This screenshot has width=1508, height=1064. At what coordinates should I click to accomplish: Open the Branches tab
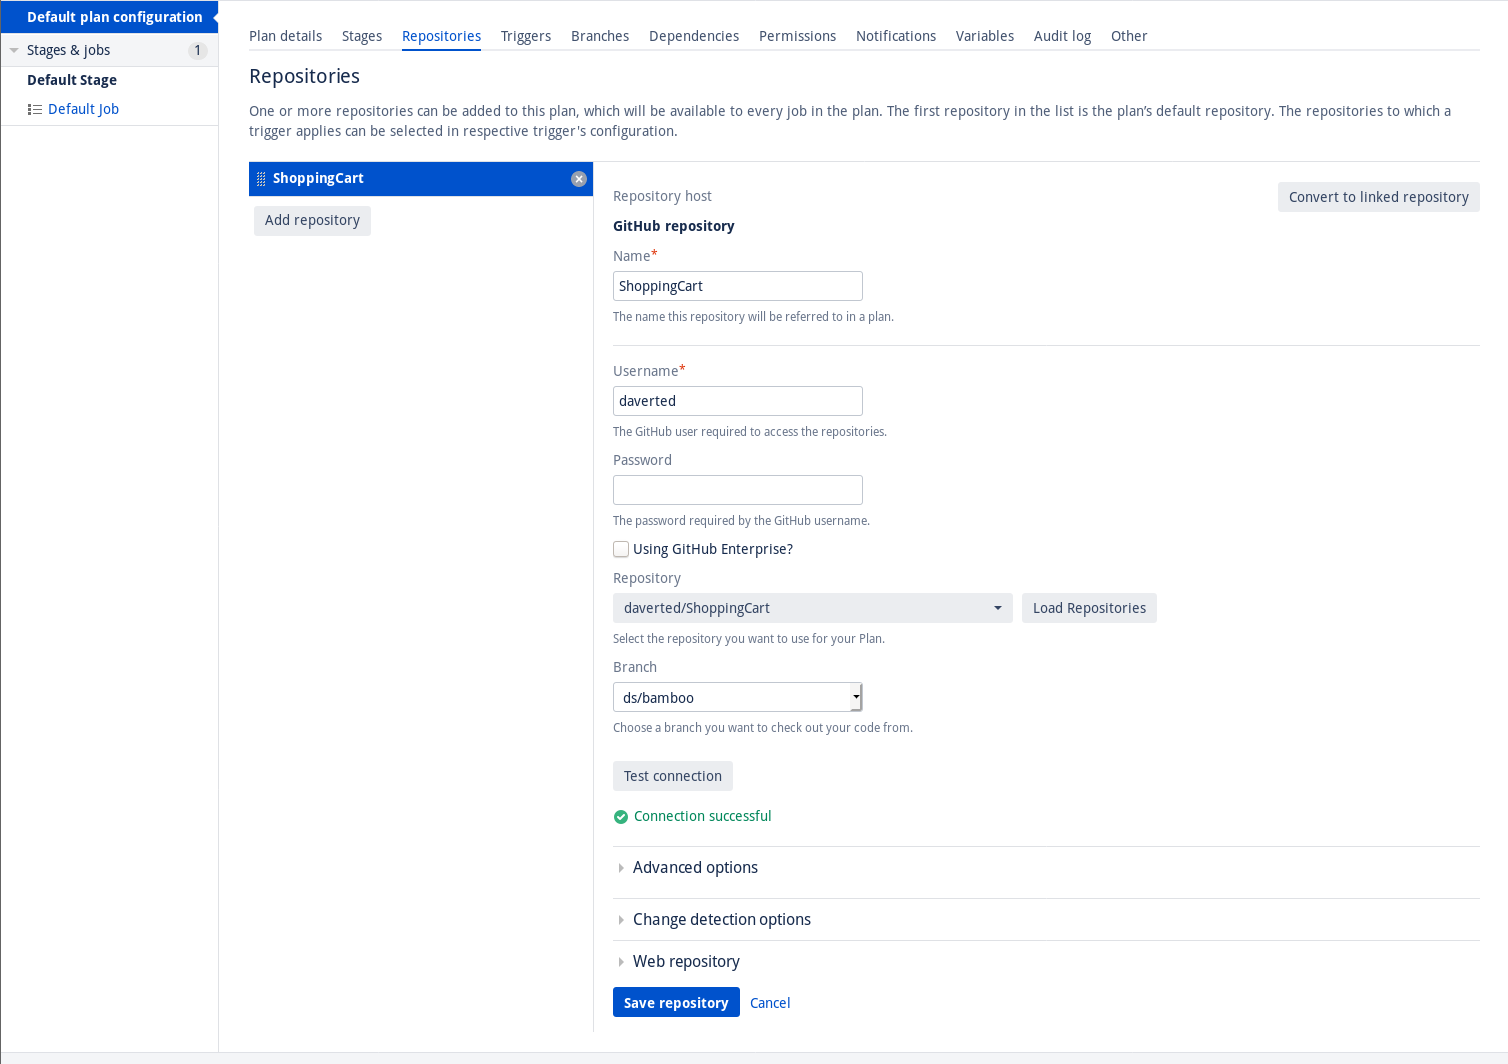point(600,36)
